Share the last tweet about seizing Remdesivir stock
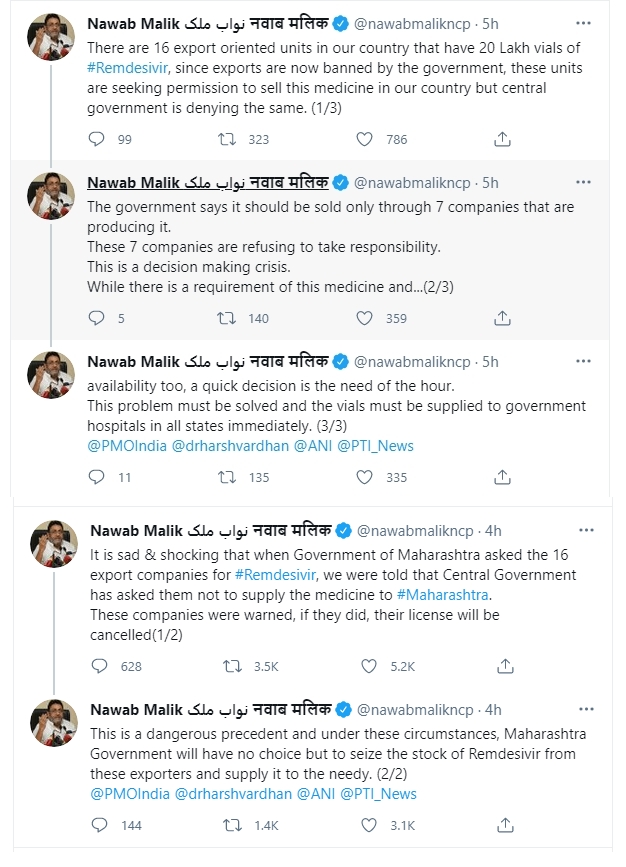Image resolution: width=626 pixels, height=867 pixels. [x=507, y=825]
